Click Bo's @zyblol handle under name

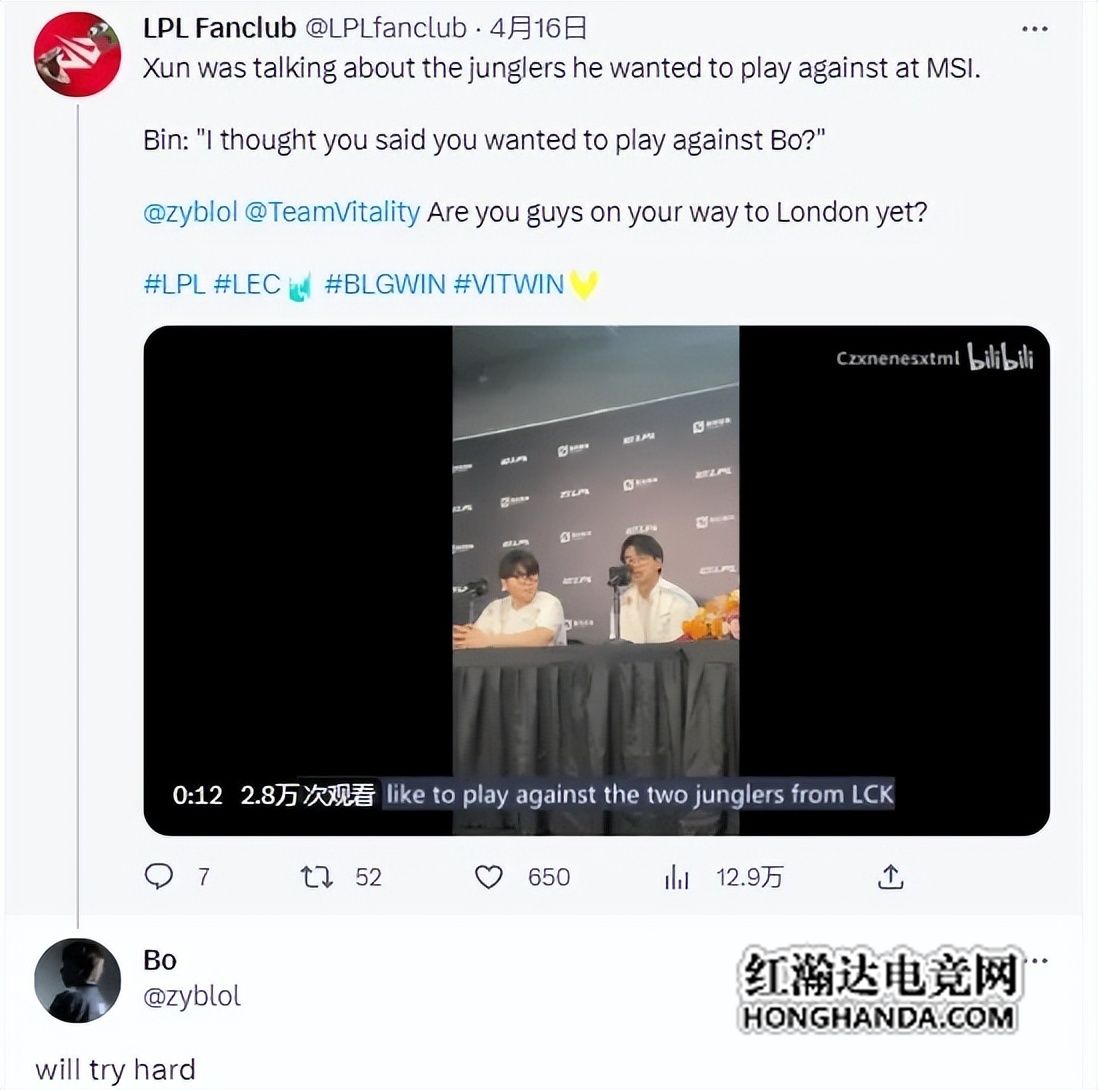pos(192,995)
